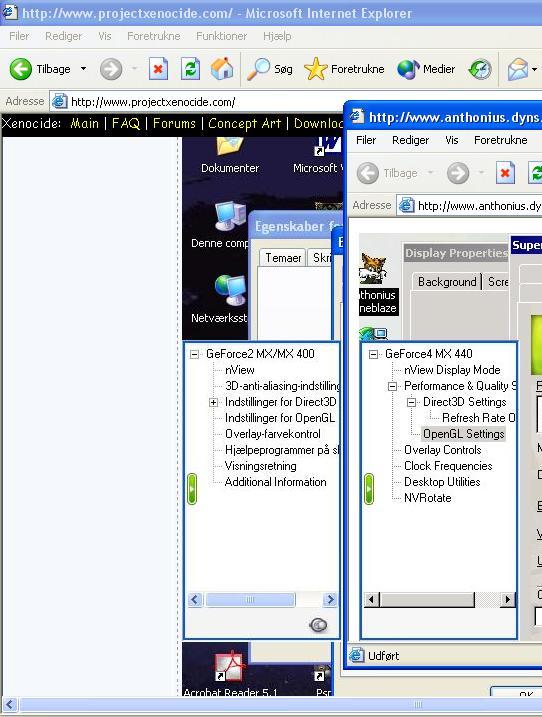The height and width of the screenshot is (717, 542).
Task: Open the Rediger menu in projectxenocide window
Action: pyautogui.click(x=63, y=36)
